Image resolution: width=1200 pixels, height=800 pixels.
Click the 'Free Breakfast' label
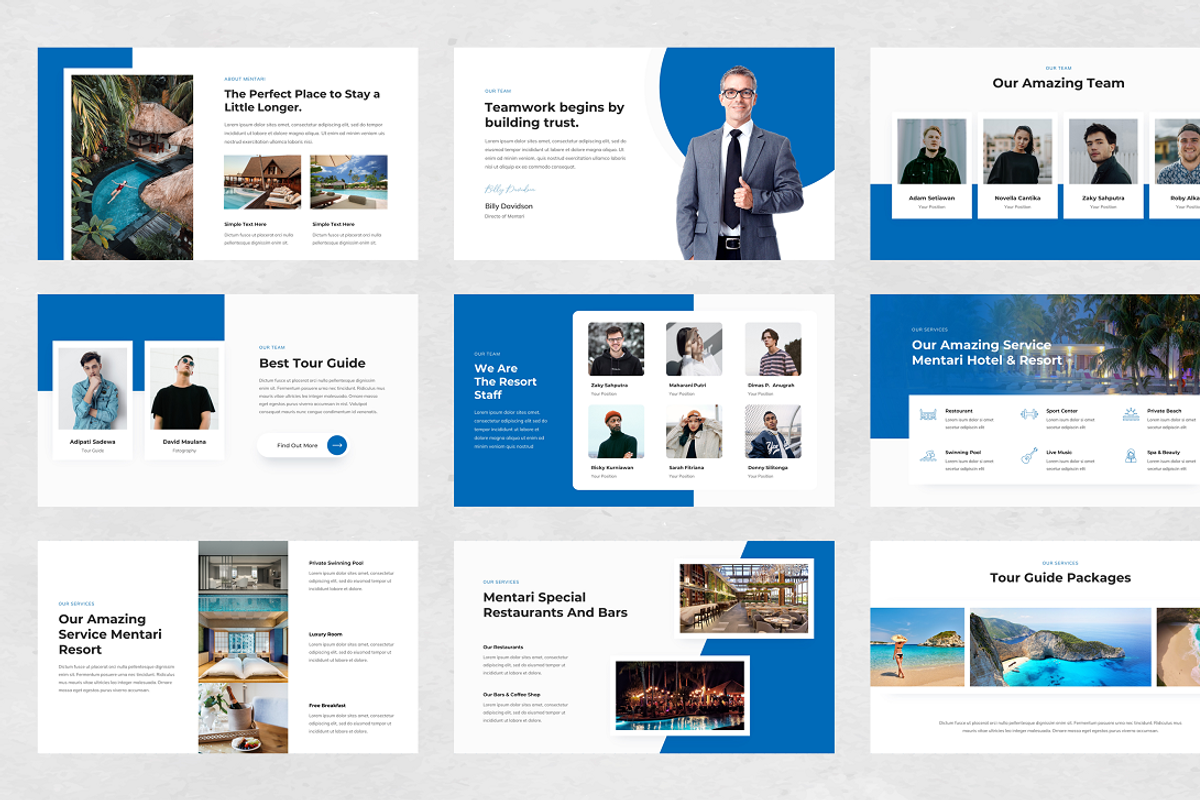(327, 705)
